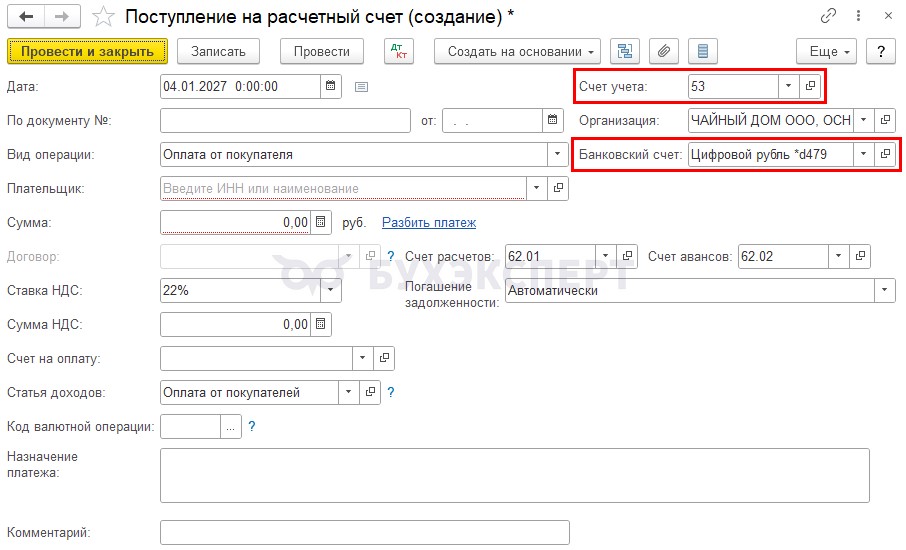This screenshot has width=906, height=550.
Task: Open calculator for the Сумма НДС field
Action: pos(321,325)
